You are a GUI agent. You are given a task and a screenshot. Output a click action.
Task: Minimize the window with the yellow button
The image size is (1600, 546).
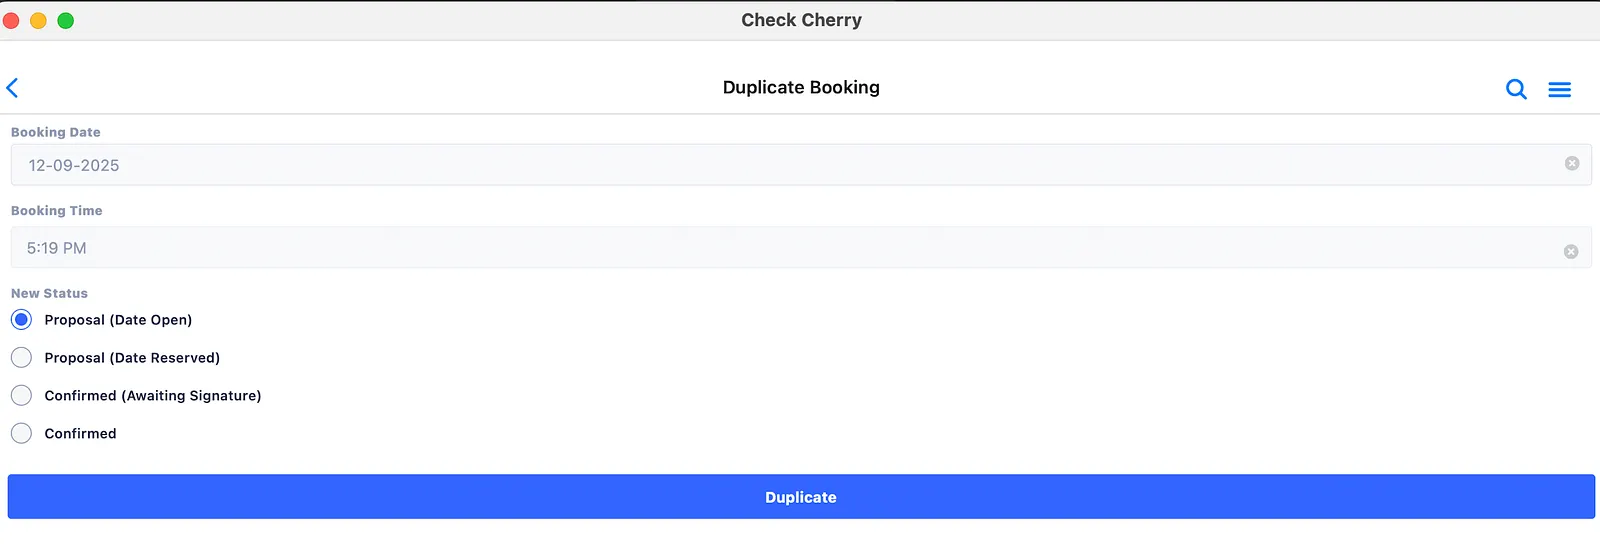(x=38, y=20)
